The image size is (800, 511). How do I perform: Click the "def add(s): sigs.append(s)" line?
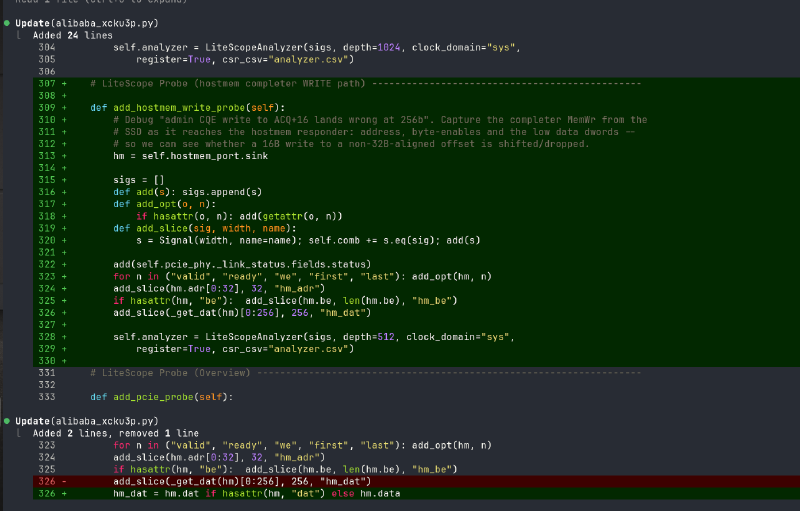tap(188, 192)
